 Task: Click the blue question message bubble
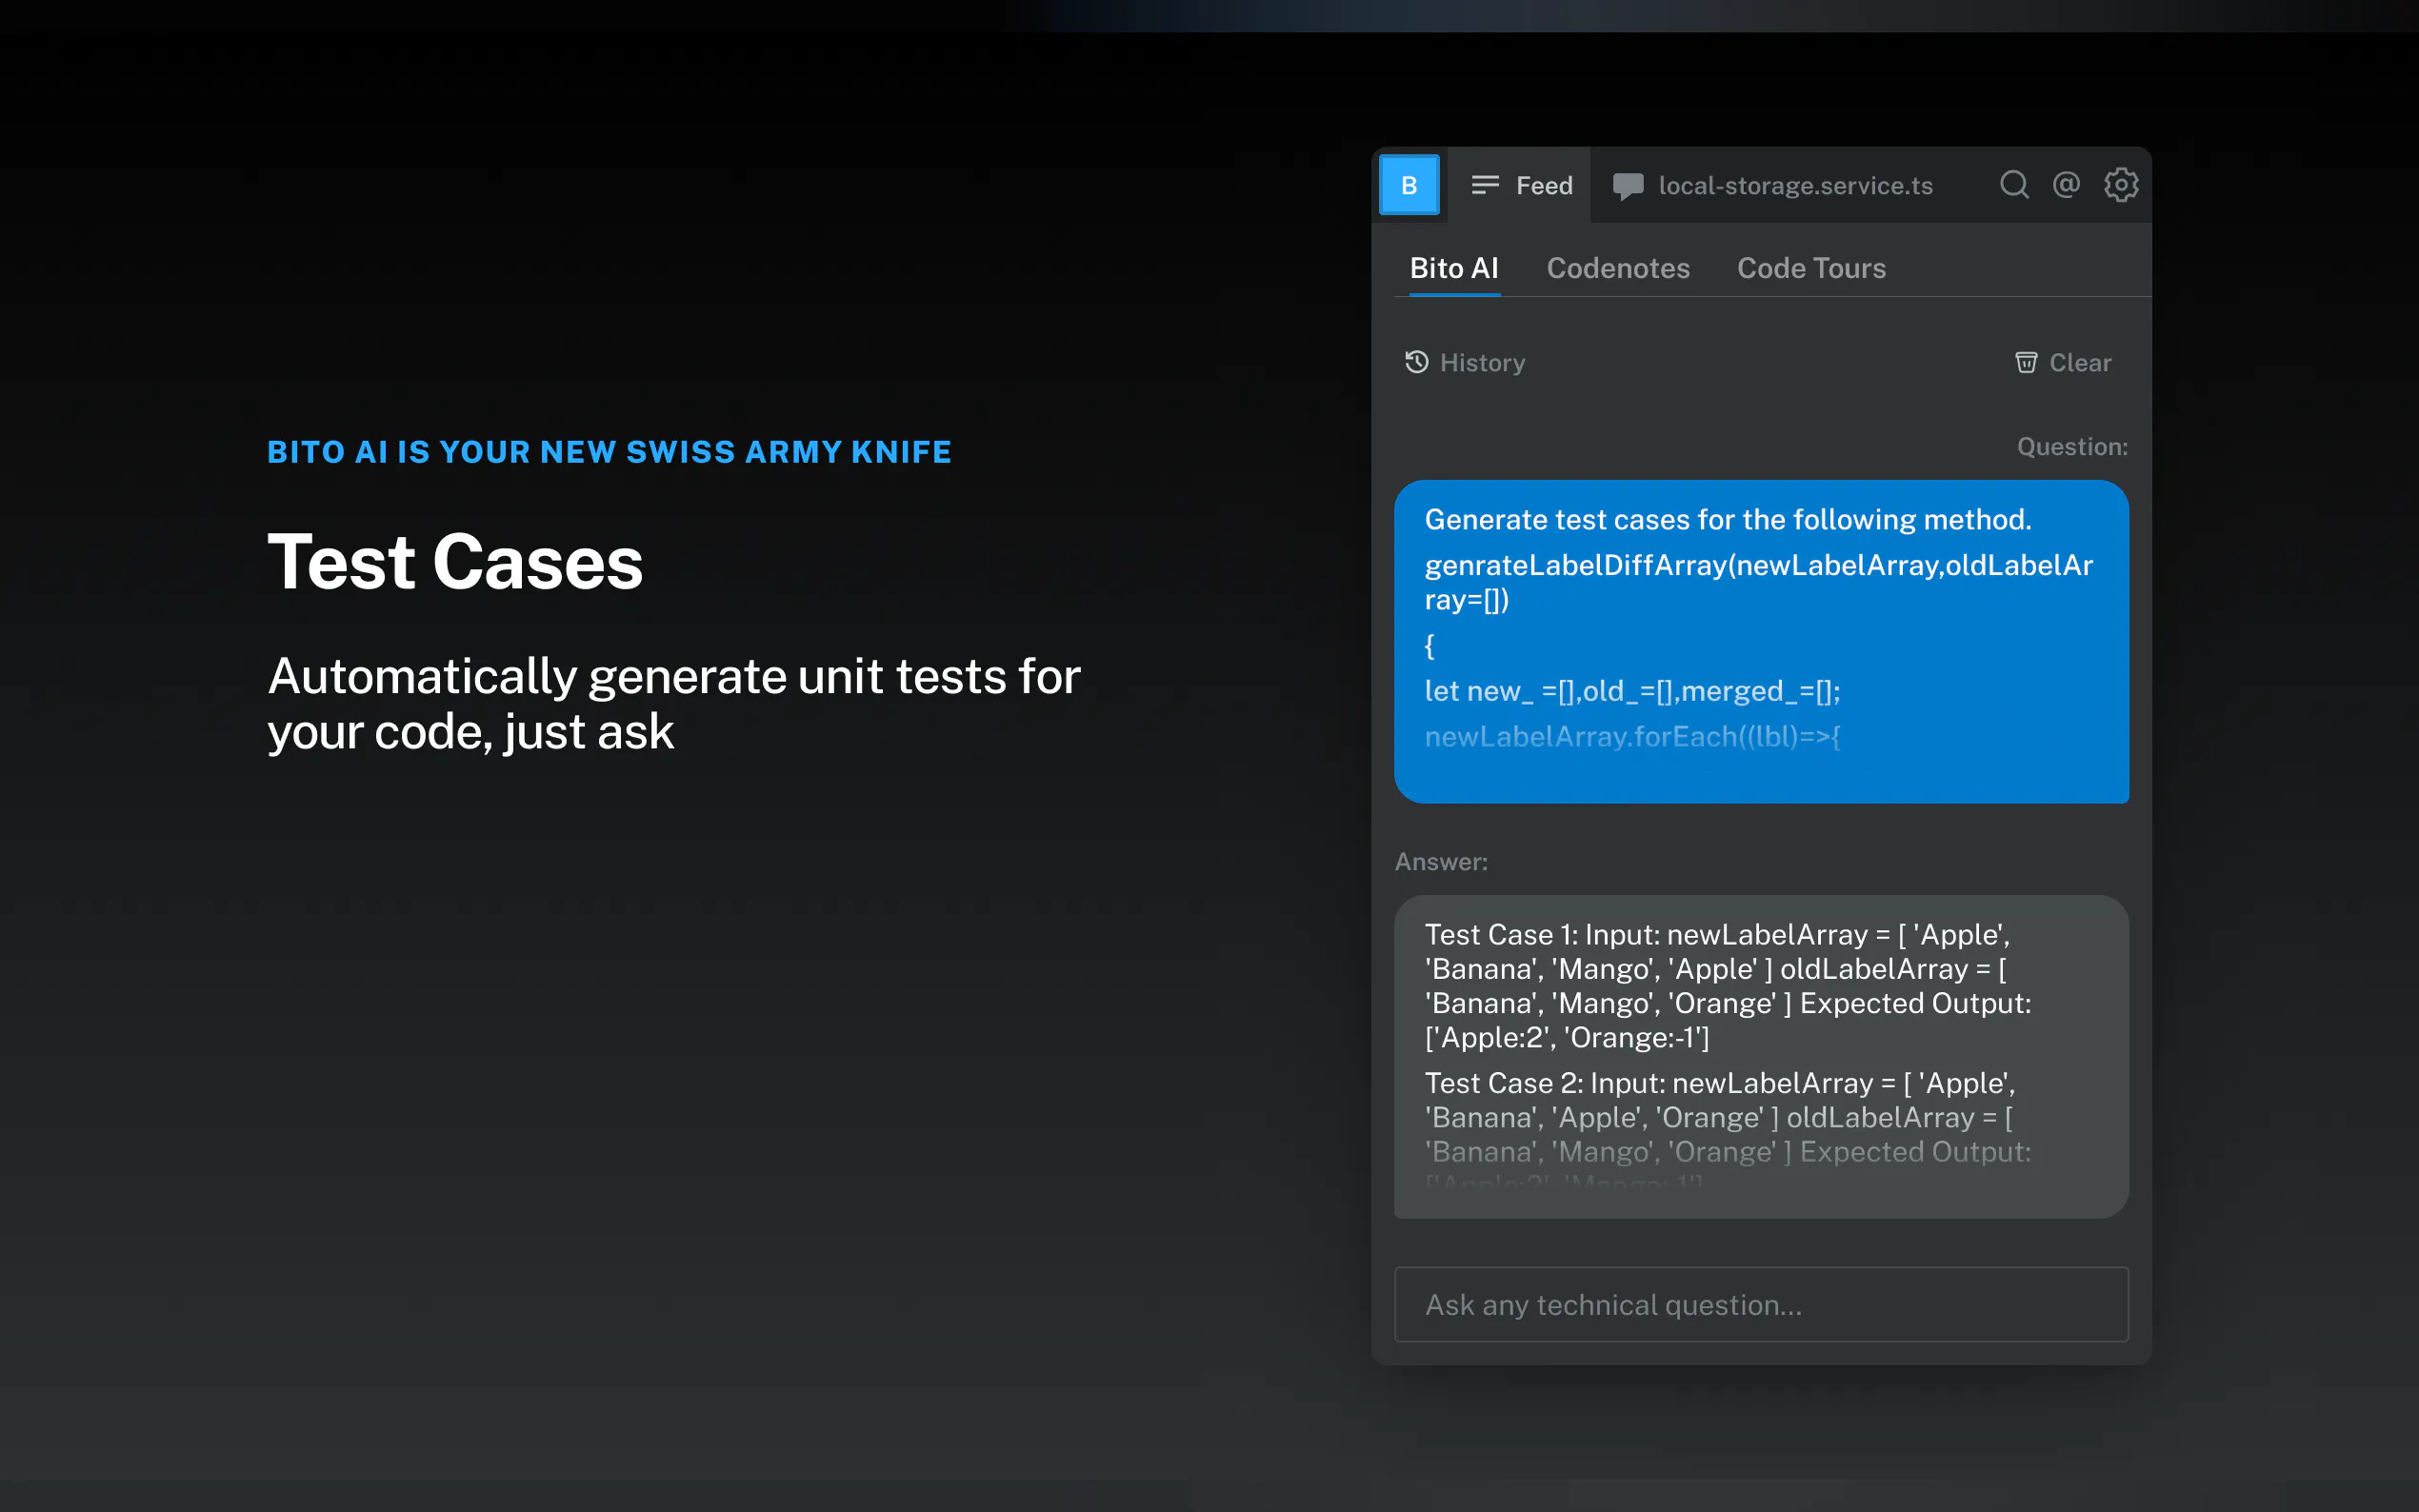click(x=1760, y=640)
